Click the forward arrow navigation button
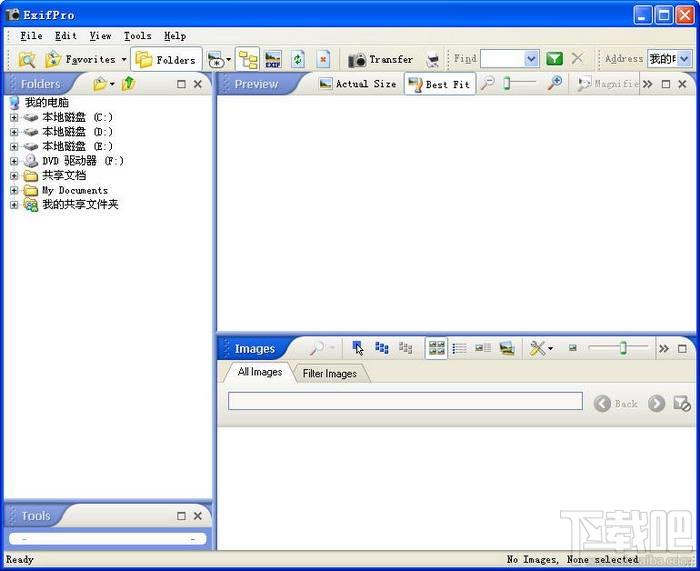This screenshot has height=571, width=700. click(x=657, y=404)
